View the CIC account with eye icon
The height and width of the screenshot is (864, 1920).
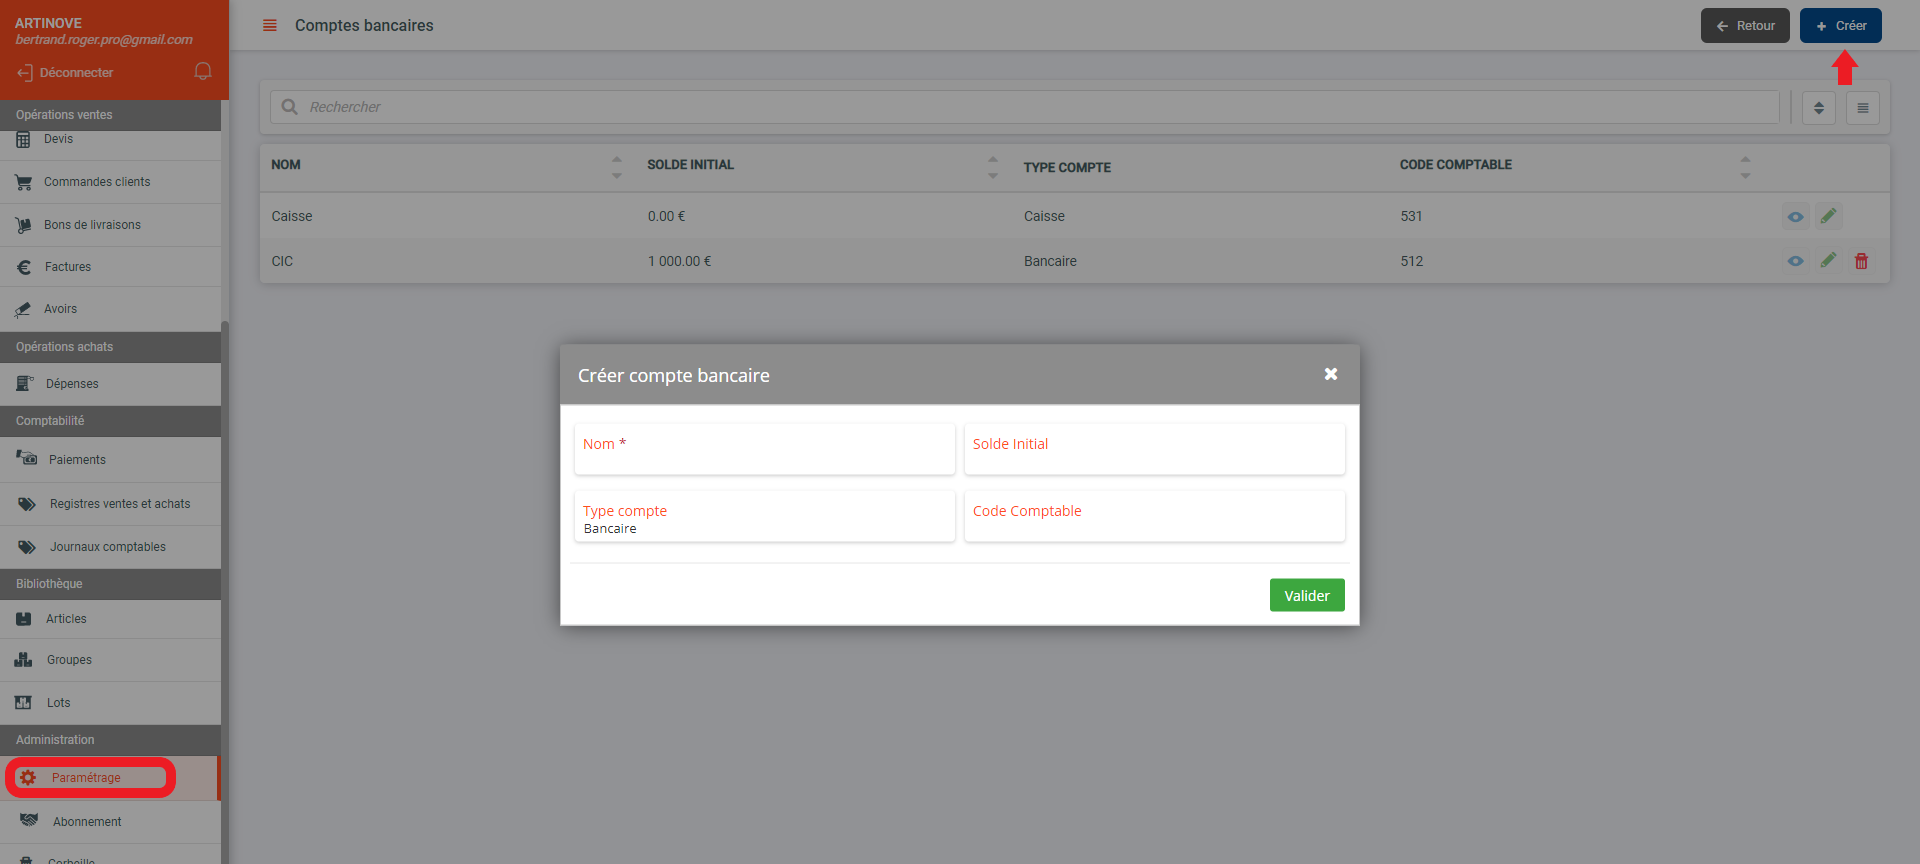point(1795,261)
